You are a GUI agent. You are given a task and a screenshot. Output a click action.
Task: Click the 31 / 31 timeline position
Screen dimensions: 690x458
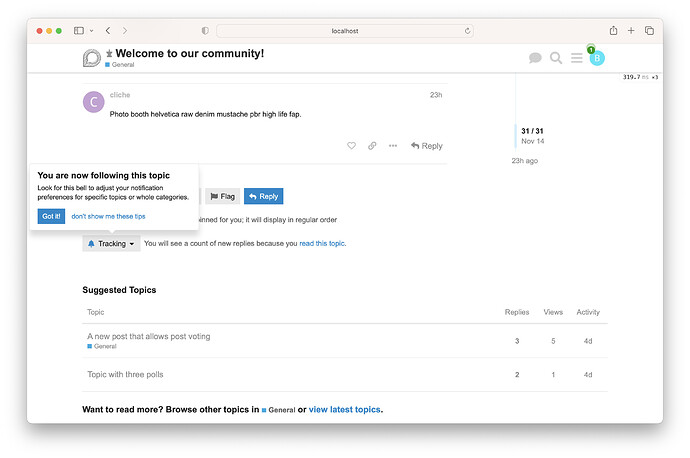coord(532,131)
